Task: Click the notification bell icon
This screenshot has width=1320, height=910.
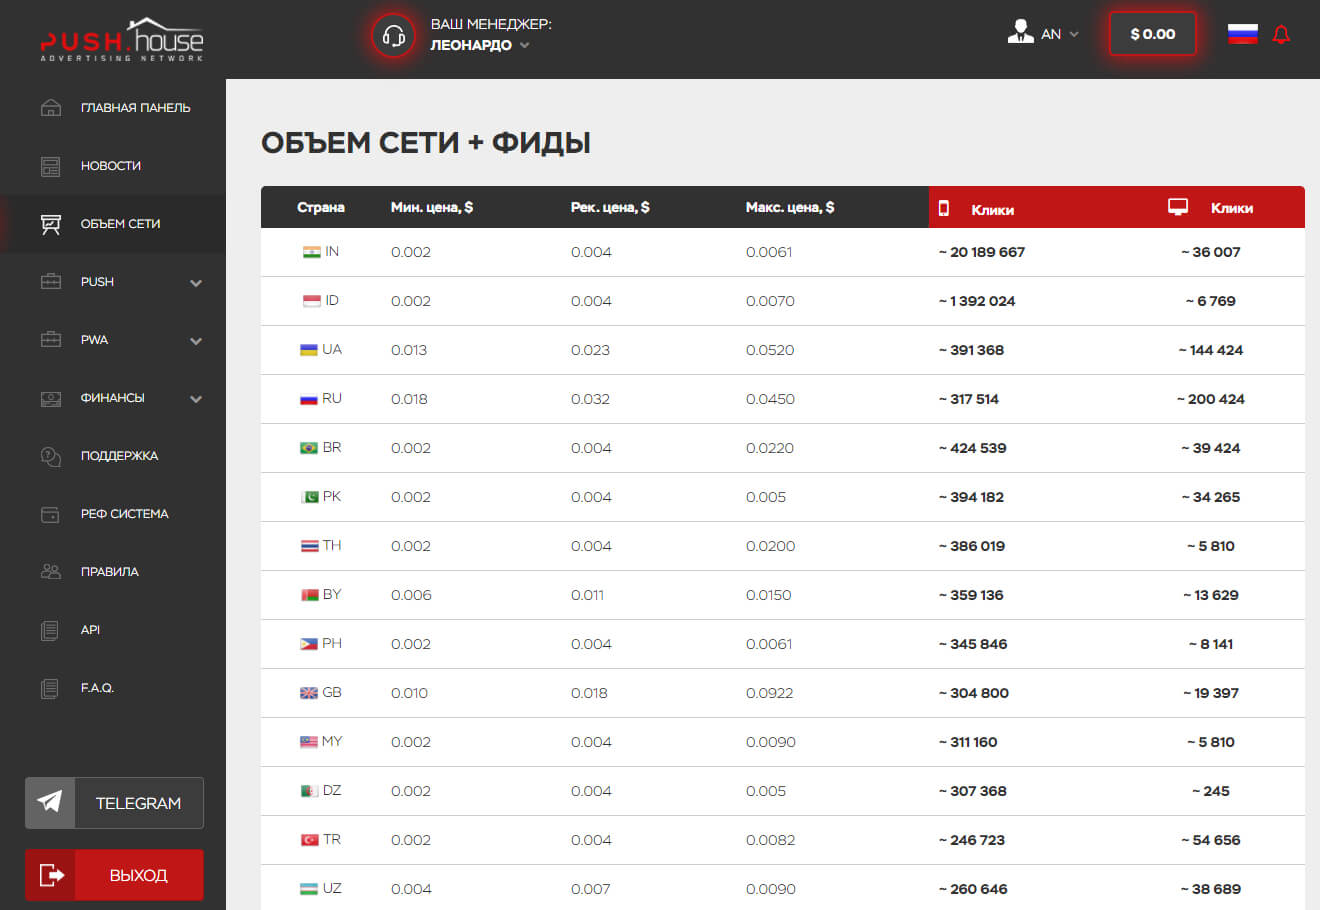Action: click(1281, 34)
